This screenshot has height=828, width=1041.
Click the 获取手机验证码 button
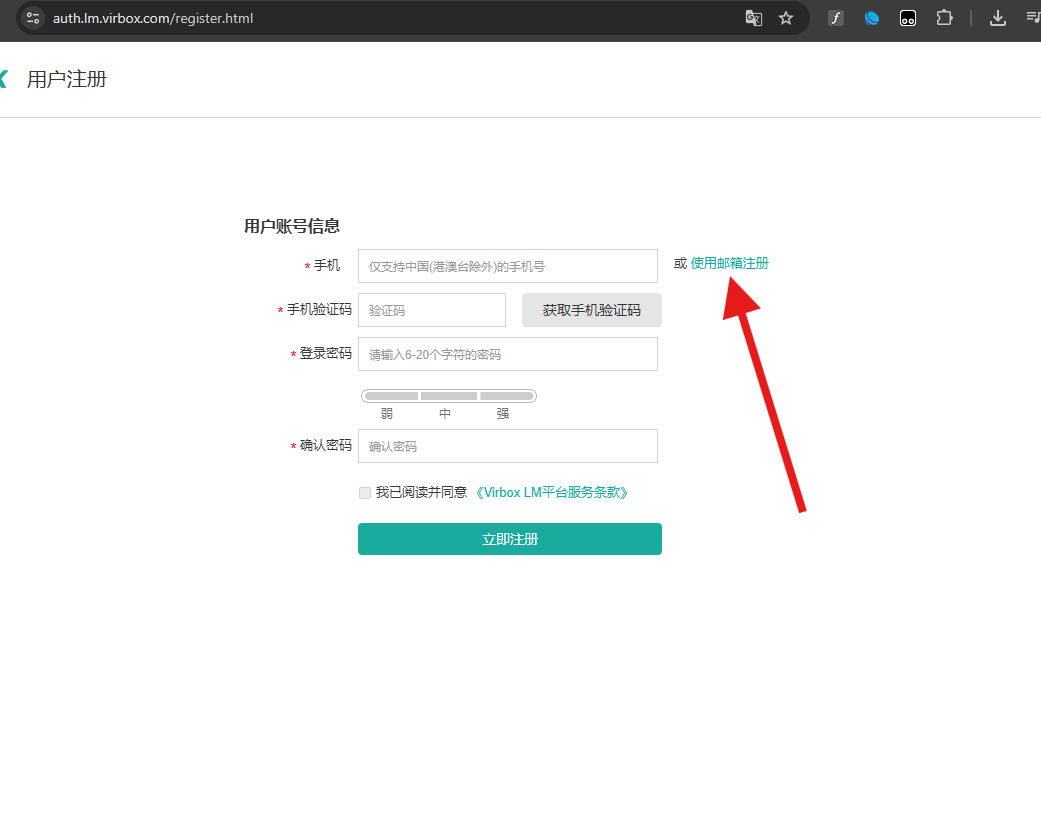pyautogui.click(x=592, y=310)
